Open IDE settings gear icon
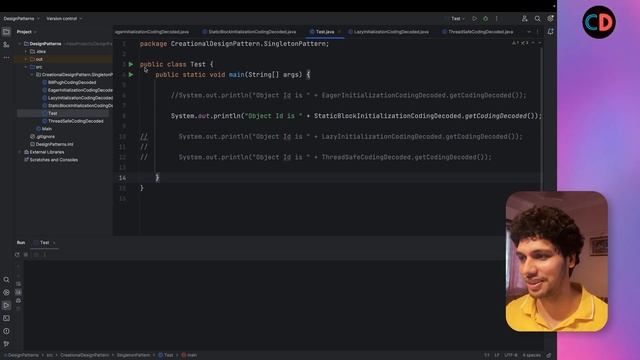Screen dimensions: 640x360 pos(550,19)
